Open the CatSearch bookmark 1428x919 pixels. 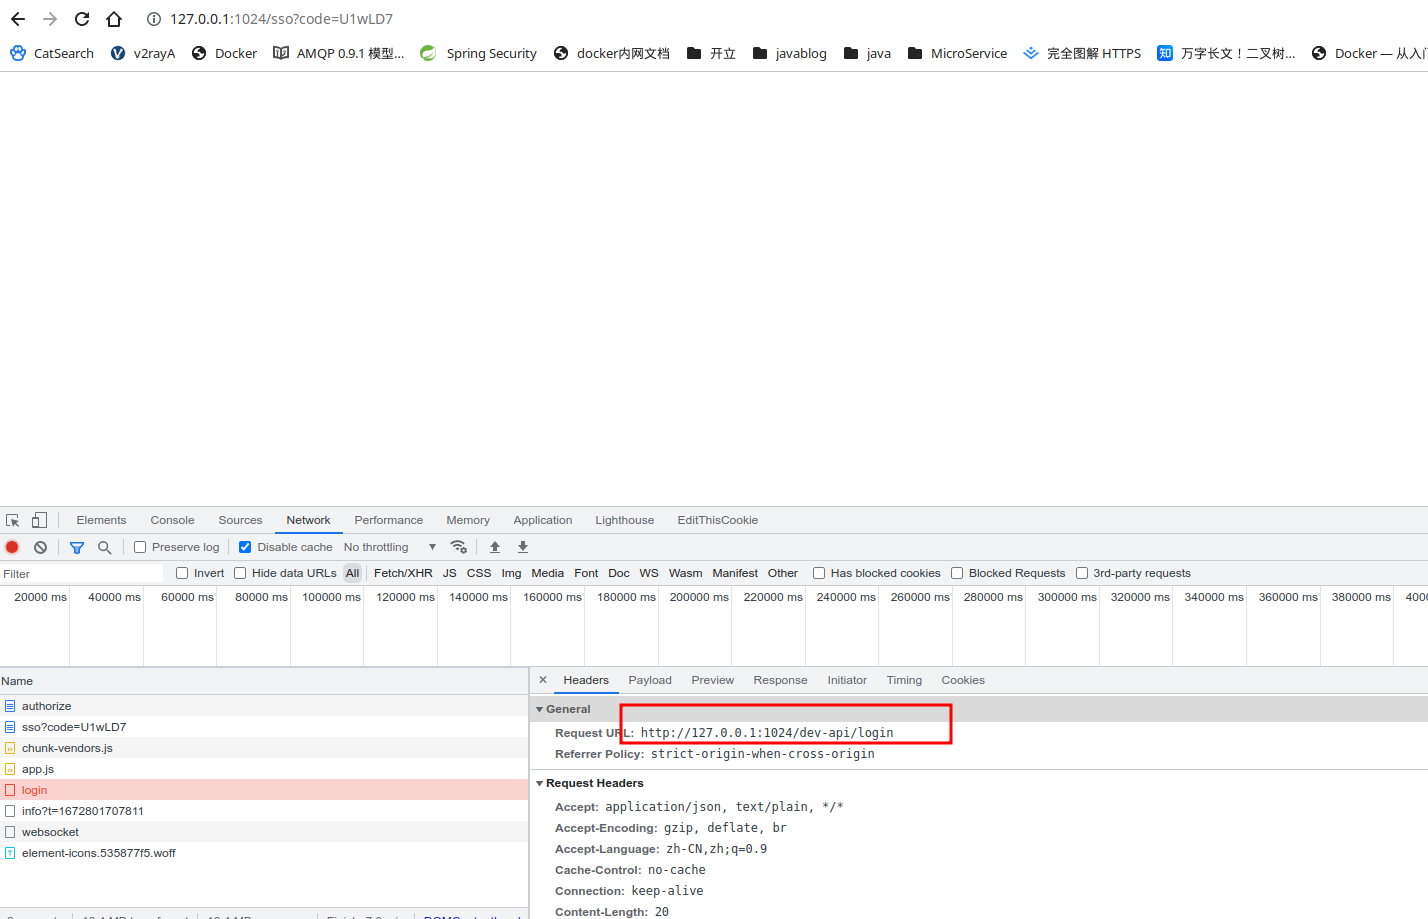click(x=52, y=53)
